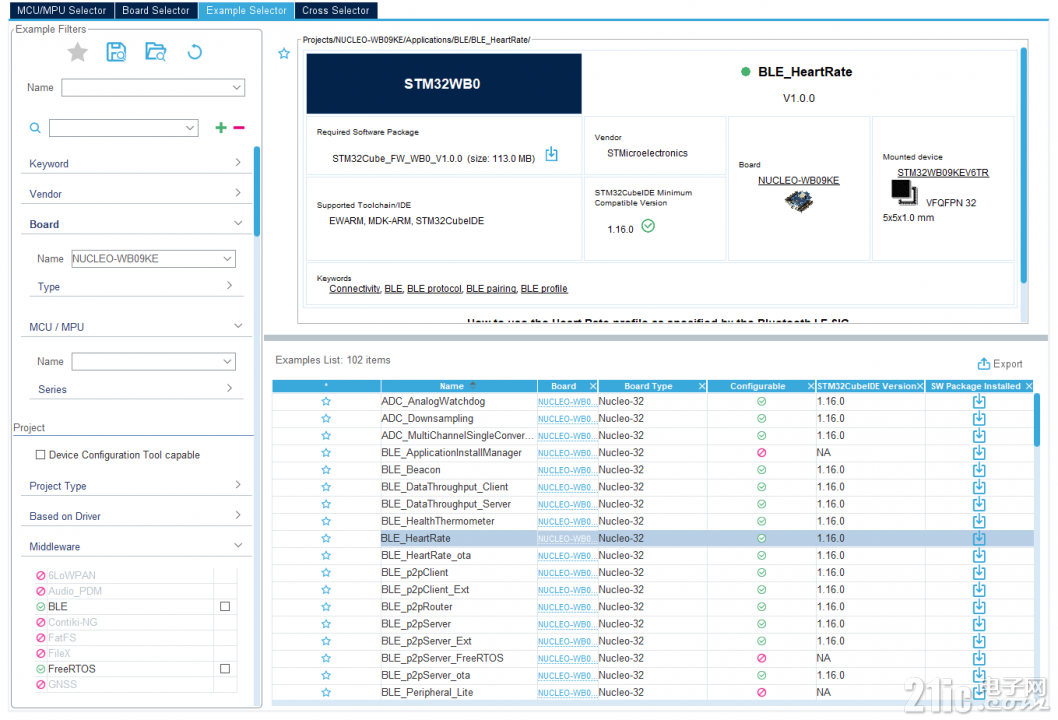Viewport: 1058px width, 720px height.
Task: Star the ADC_AnalogWatchdog example
Action: point(326,401)
